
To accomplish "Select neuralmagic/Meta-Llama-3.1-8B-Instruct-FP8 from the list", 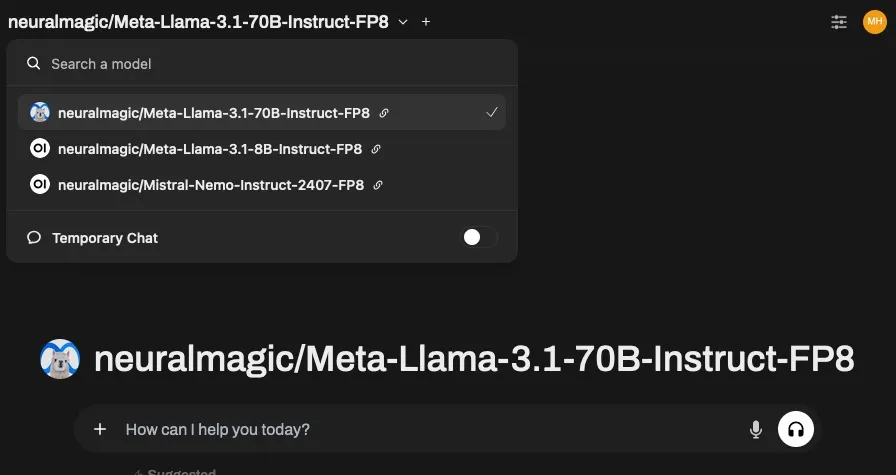I will click(209, 149).
